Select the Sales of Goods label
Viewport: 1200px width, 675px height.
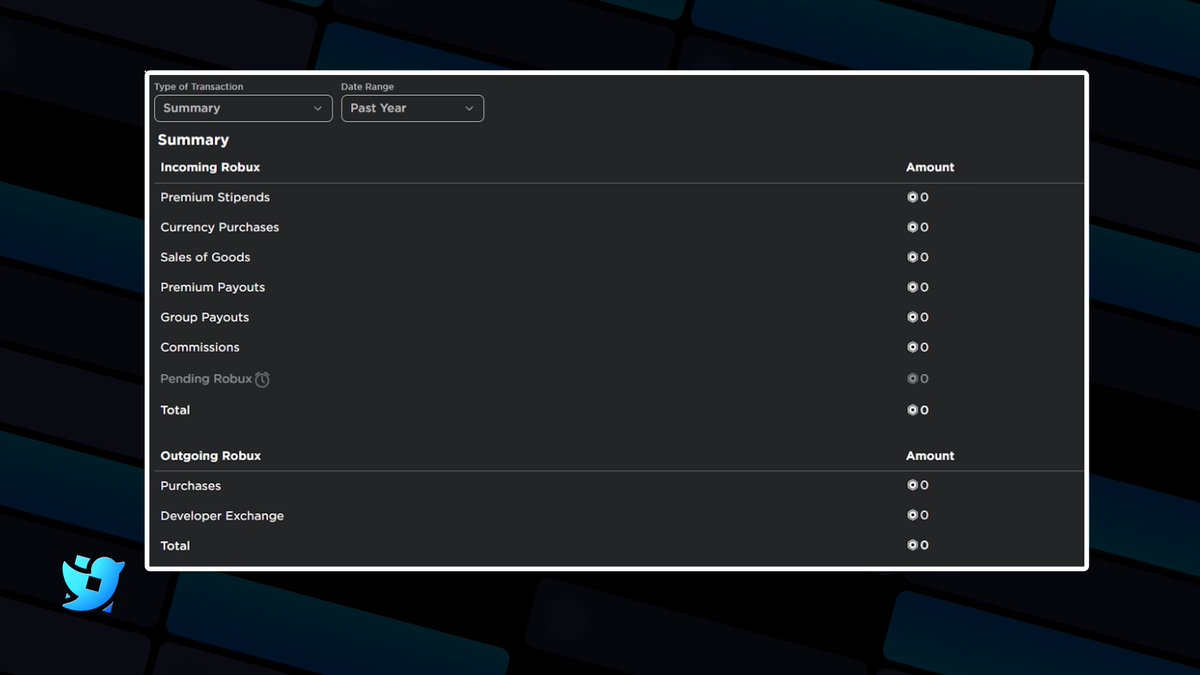(x=204, y=257)
